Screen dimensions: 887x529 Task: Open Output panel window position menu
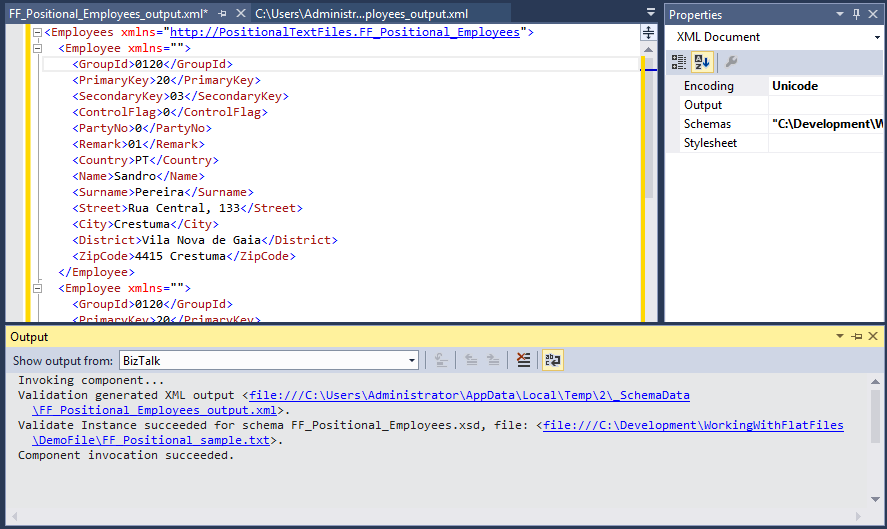click(839, 336)
